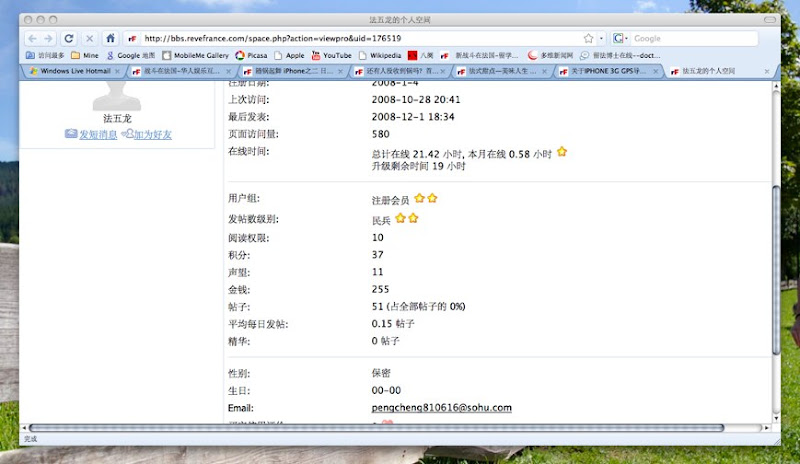Viewport: 800px width, 464px height.
Task: Click the scroll right arrow at bottom
Action: tap(766, 428)
